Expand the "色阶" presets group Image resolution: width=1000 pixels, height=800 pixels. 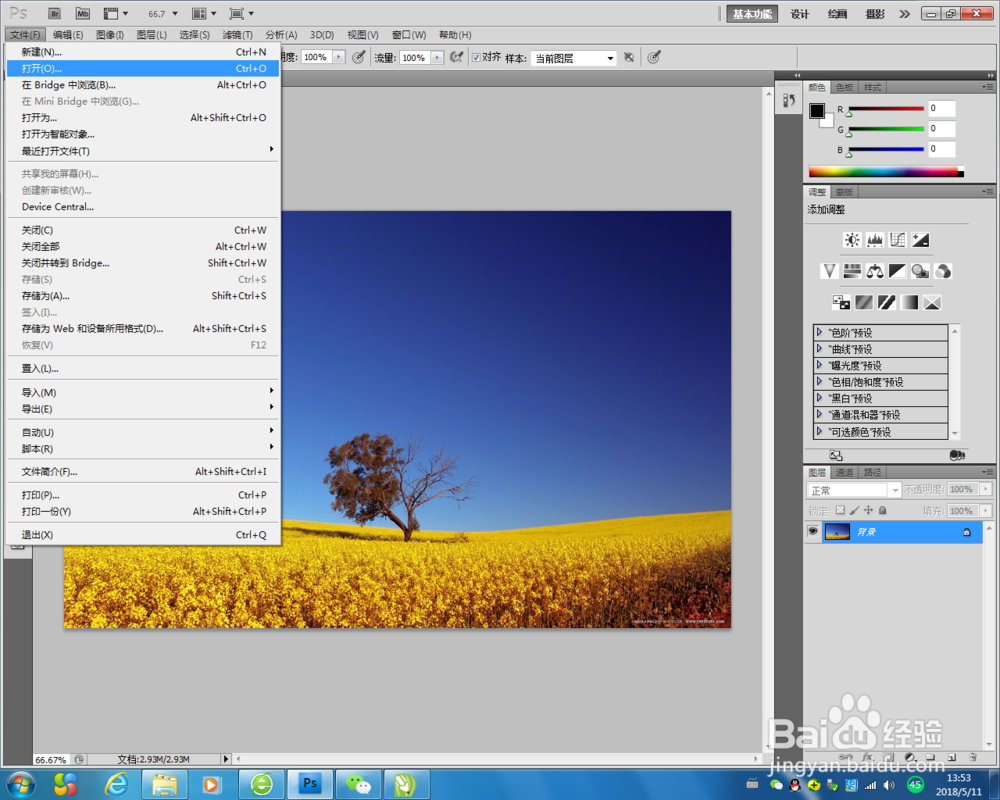(x=820, y=332)
